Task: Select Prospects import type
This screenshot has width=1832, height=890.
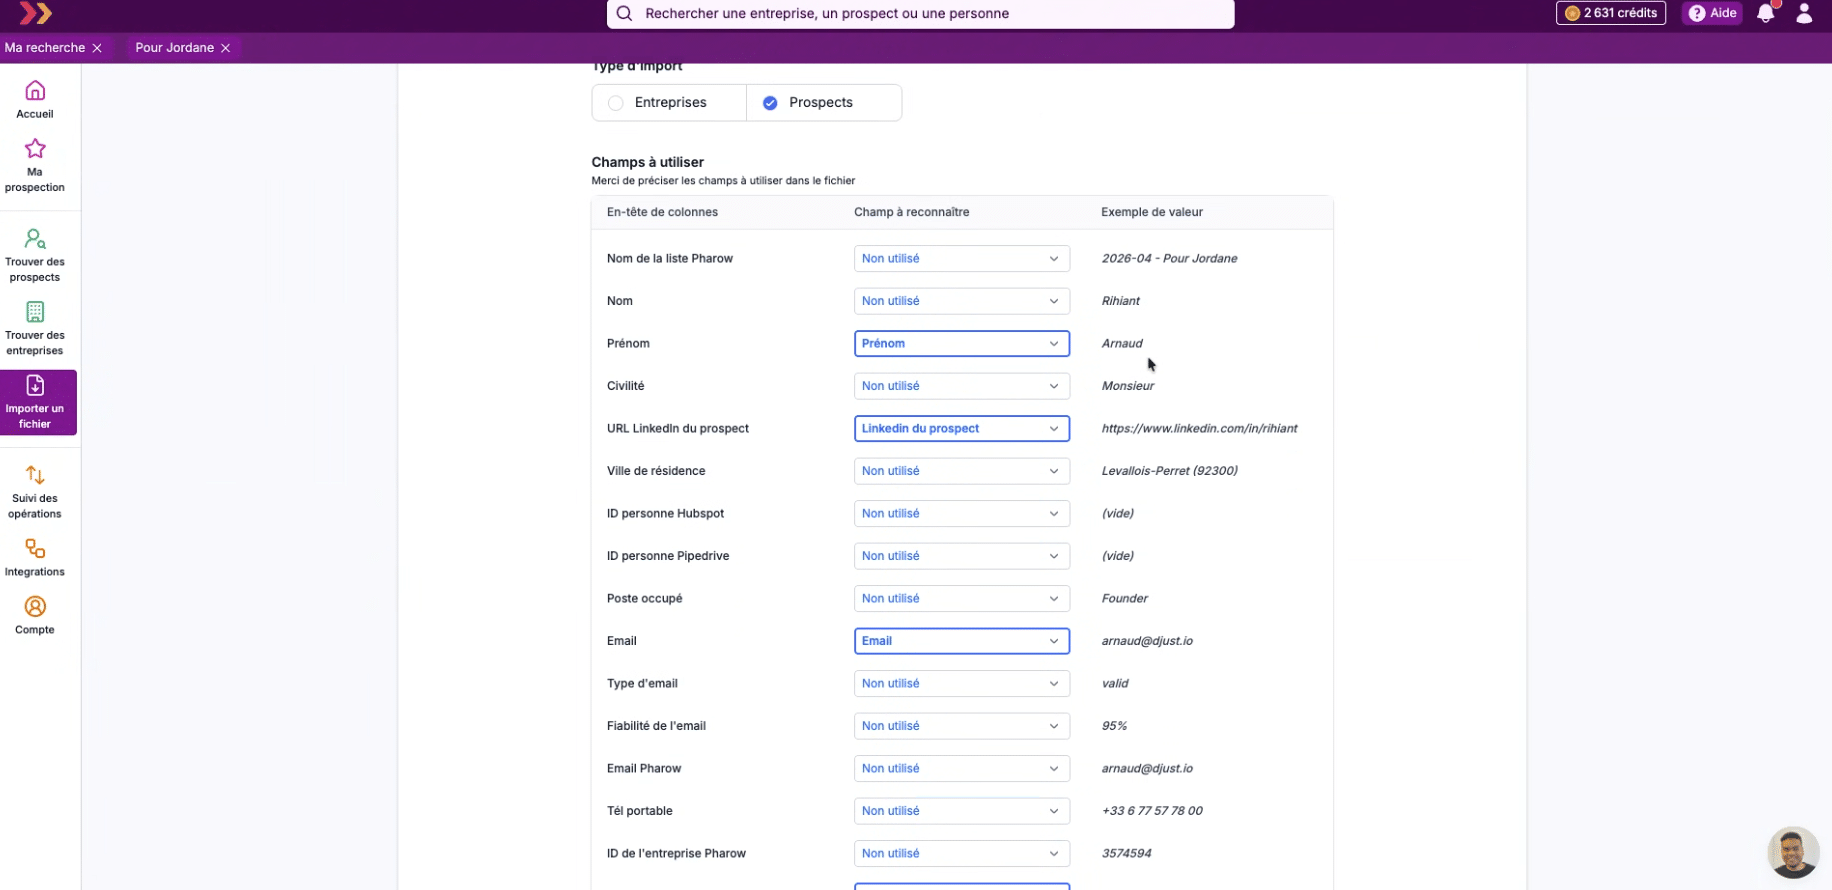Action: pos(824,103)
